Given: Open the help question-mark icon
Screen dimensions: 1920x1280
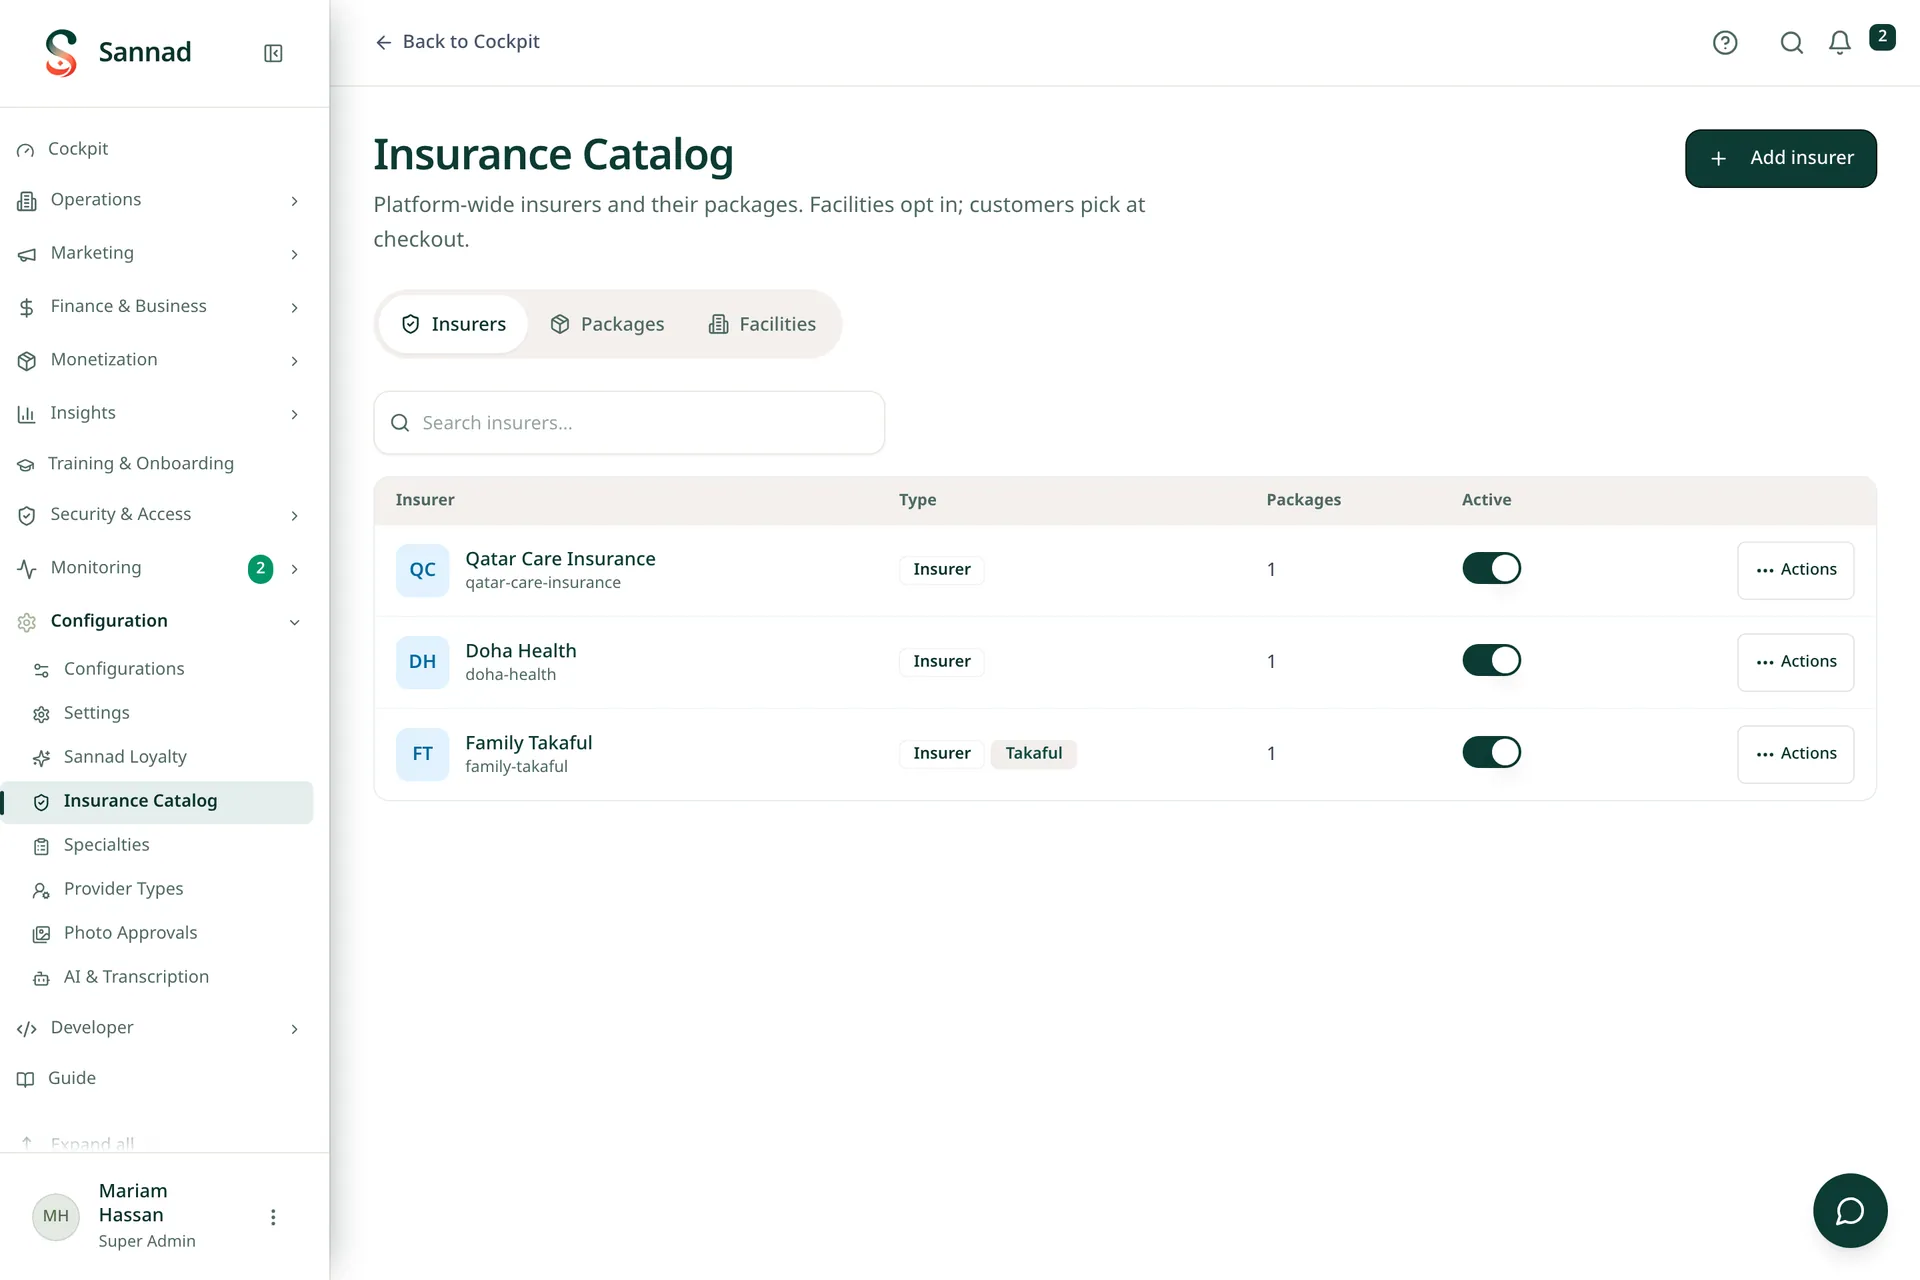Looking at the screenshot, I should [x=1725, y=42].
